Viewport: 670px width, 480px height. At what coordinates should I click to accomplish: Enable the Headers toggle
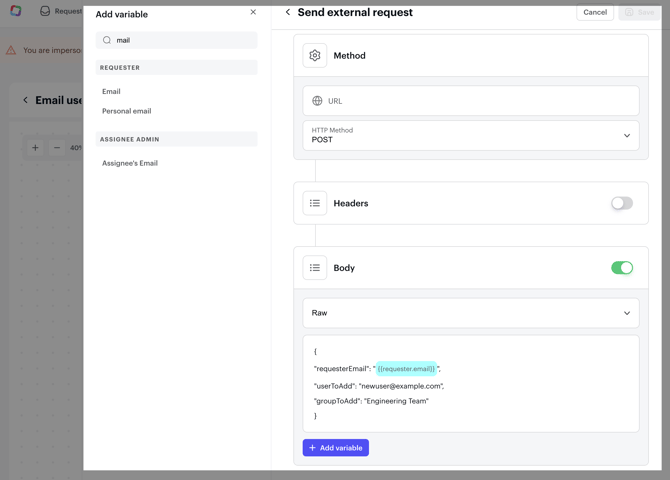[x=622, y=203]
